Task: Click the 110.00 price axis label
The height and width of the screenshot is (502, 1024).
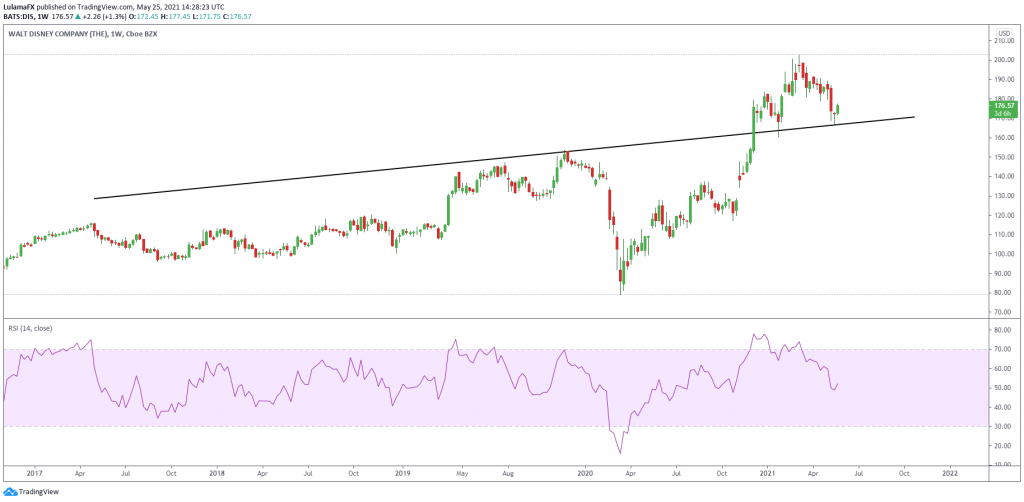Action: 1002,234
